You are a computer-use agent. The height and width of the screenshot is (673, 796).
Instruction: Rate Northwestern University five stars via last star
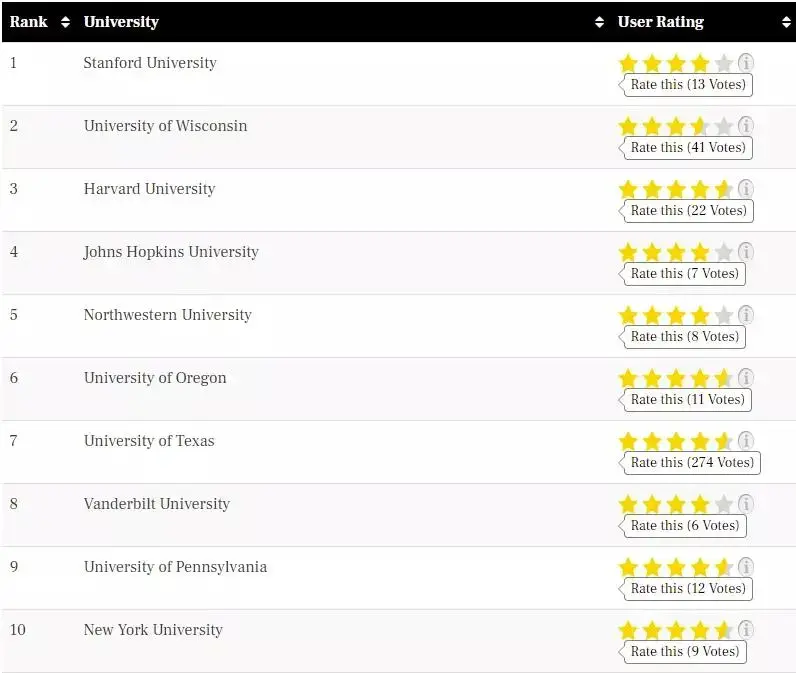pyautogui.click(x=724, y=316)
